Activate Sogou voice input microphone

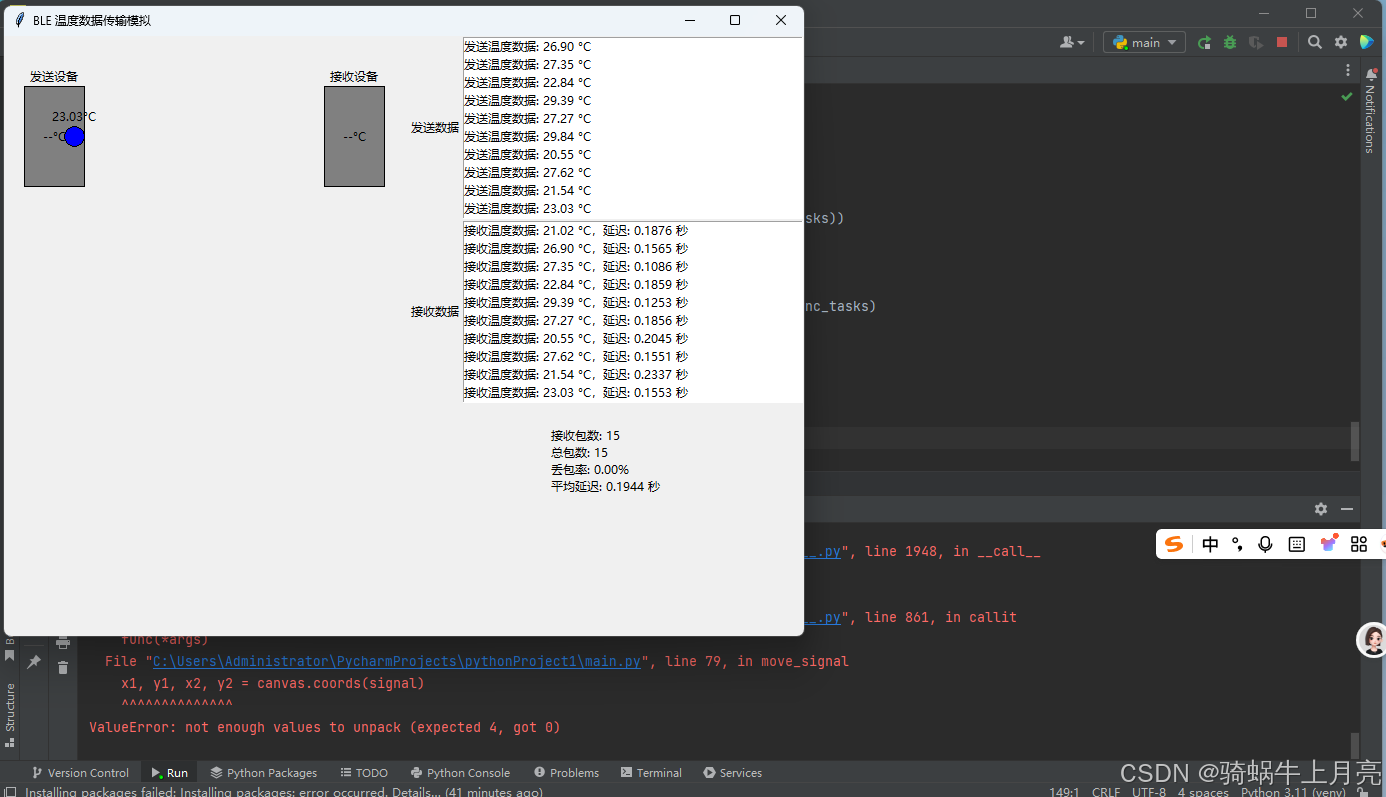tap(1265, 543)
